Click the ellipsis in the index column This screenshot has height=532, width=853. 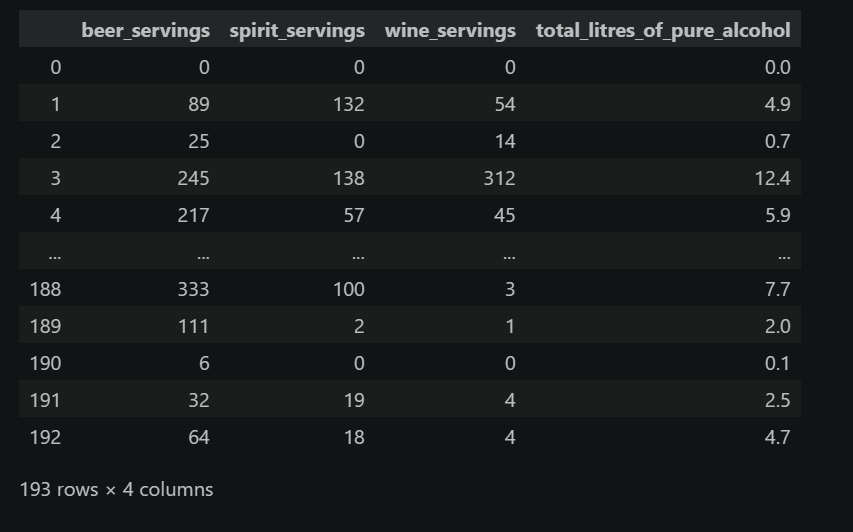pyautogui.click(x=54, y=255)
